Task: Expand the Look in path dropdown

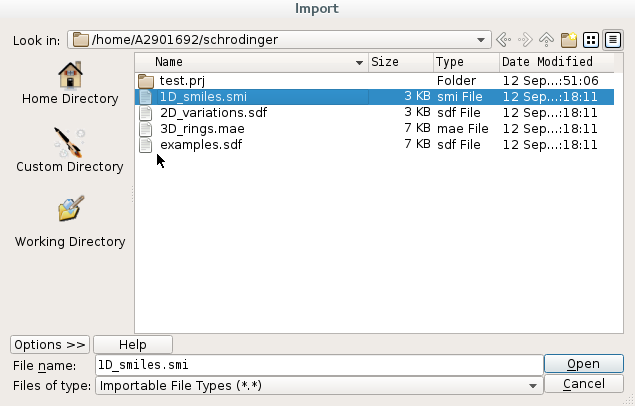Action: point(483,40)
